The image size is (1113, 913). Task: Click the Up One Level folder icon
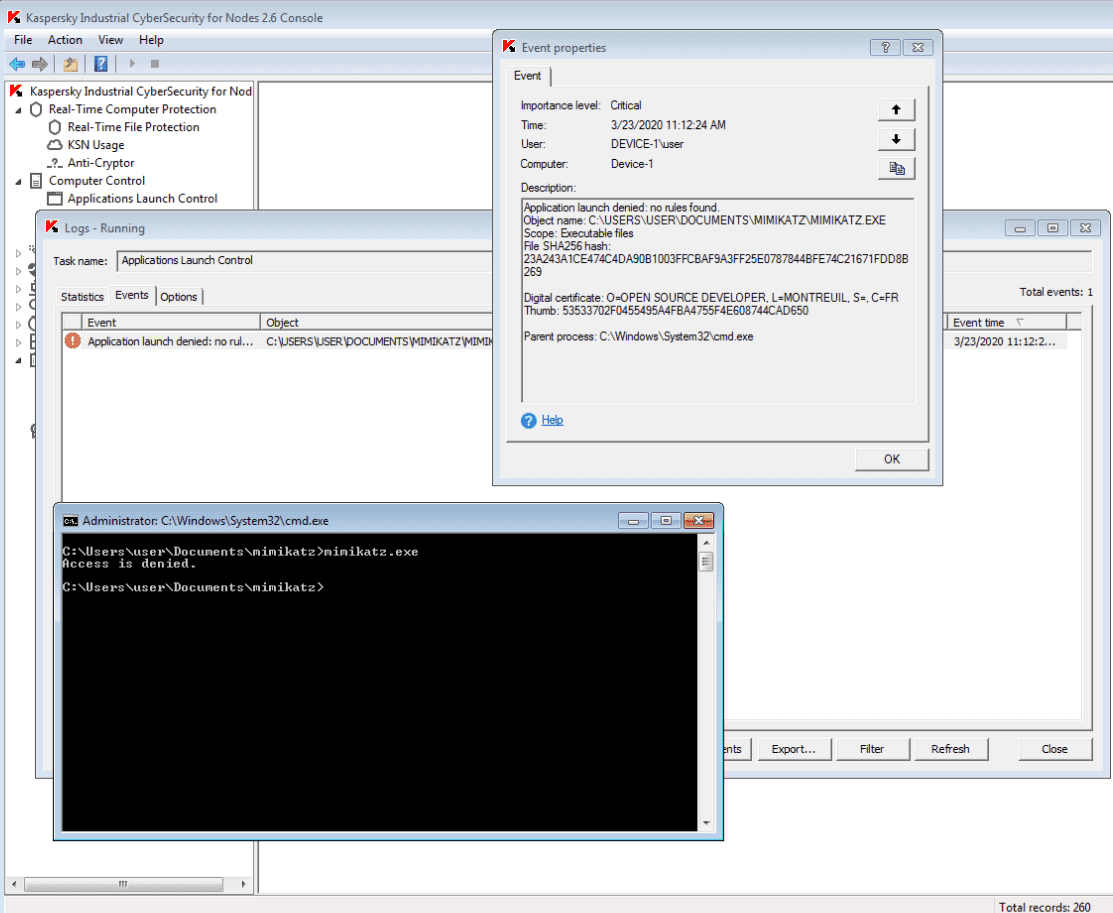(70, 64)
